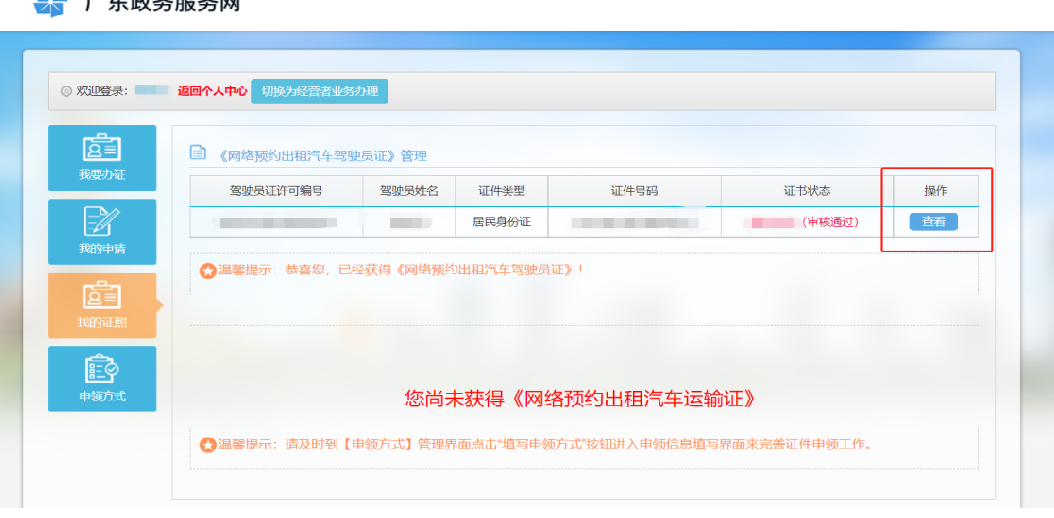Click the 证件号码 column header
Image resolution: width=1054 pixels, height=518 pixels.
pyautogui.click(x=634, y=191)
